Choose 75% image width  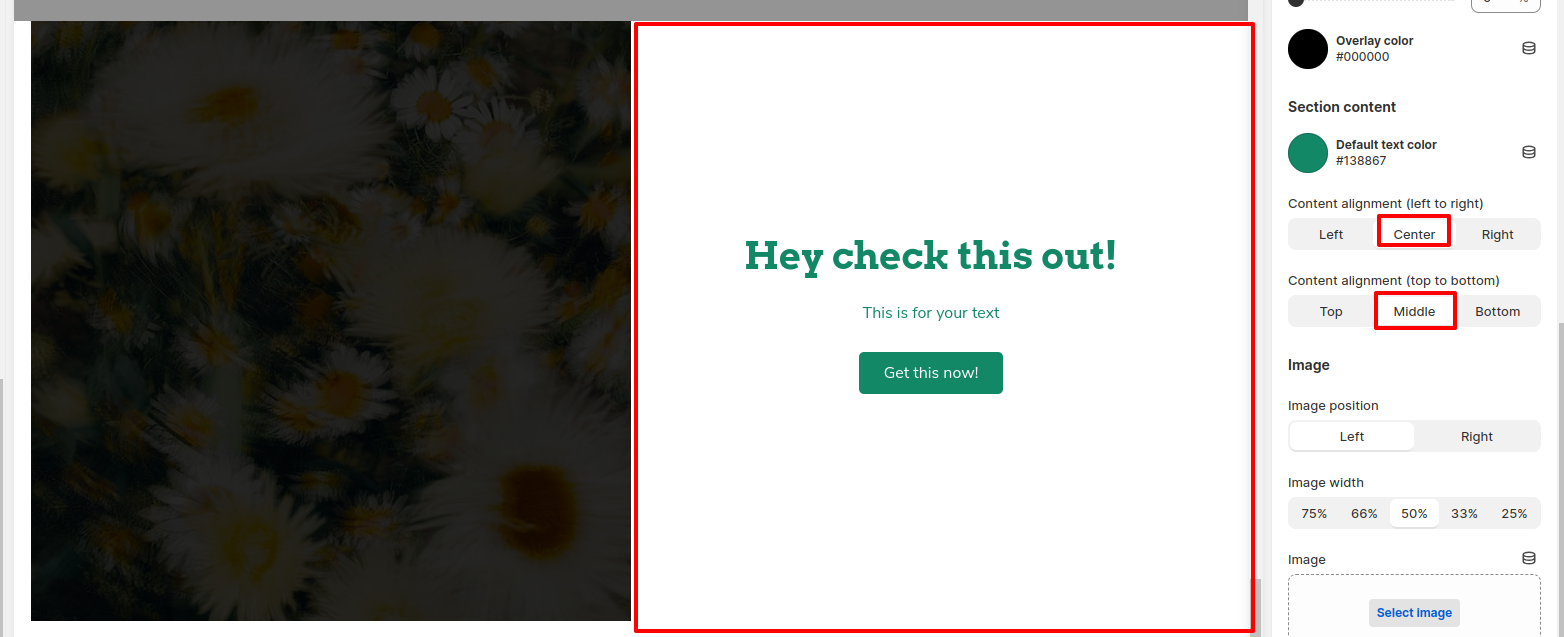[x=1314, y=513]
